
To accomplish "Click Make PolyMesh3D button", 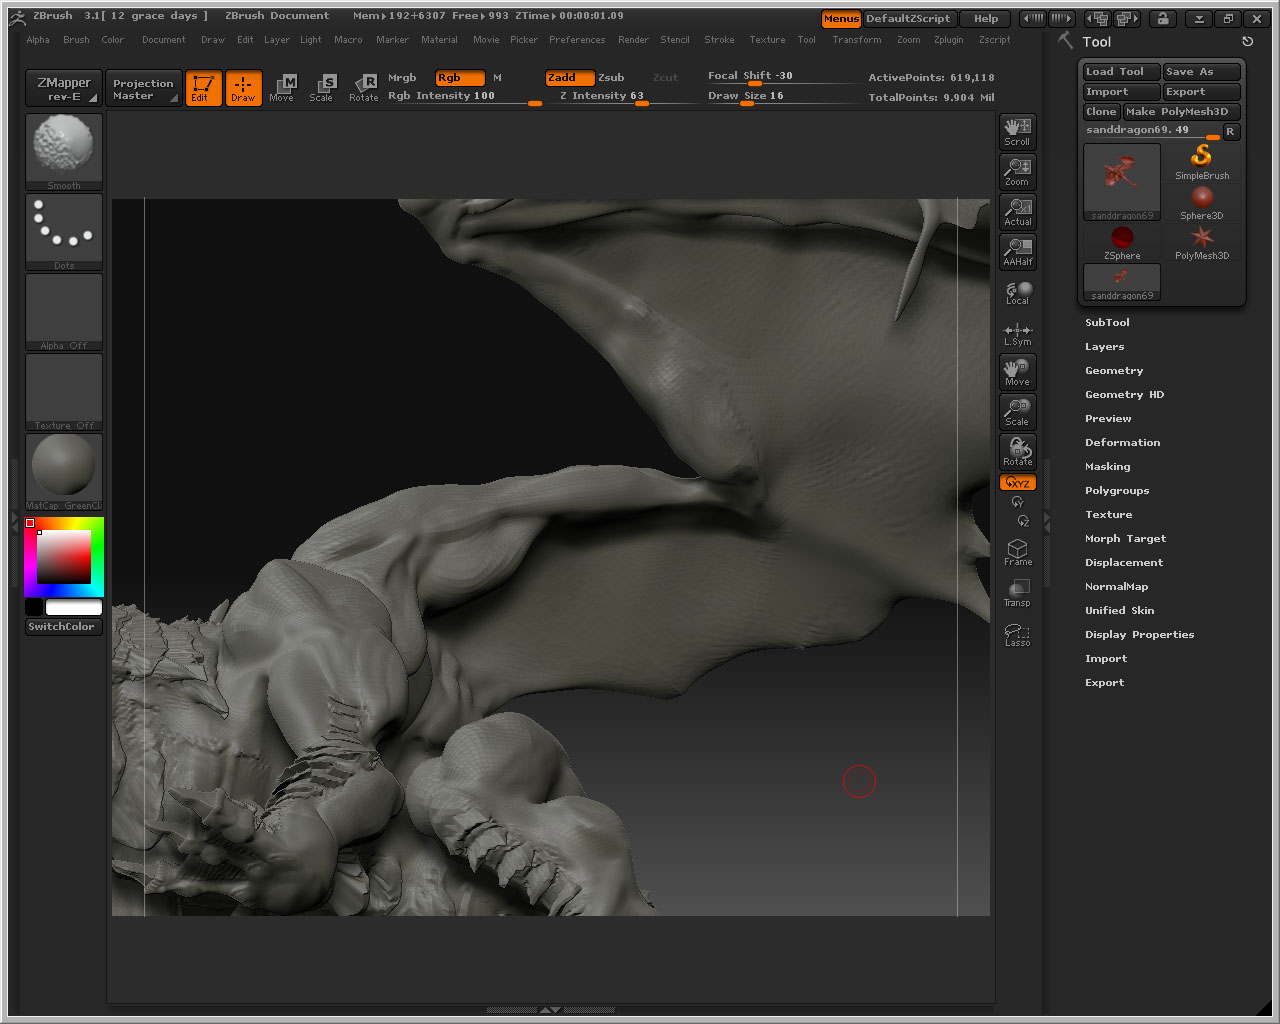I will click(1181, 112).
